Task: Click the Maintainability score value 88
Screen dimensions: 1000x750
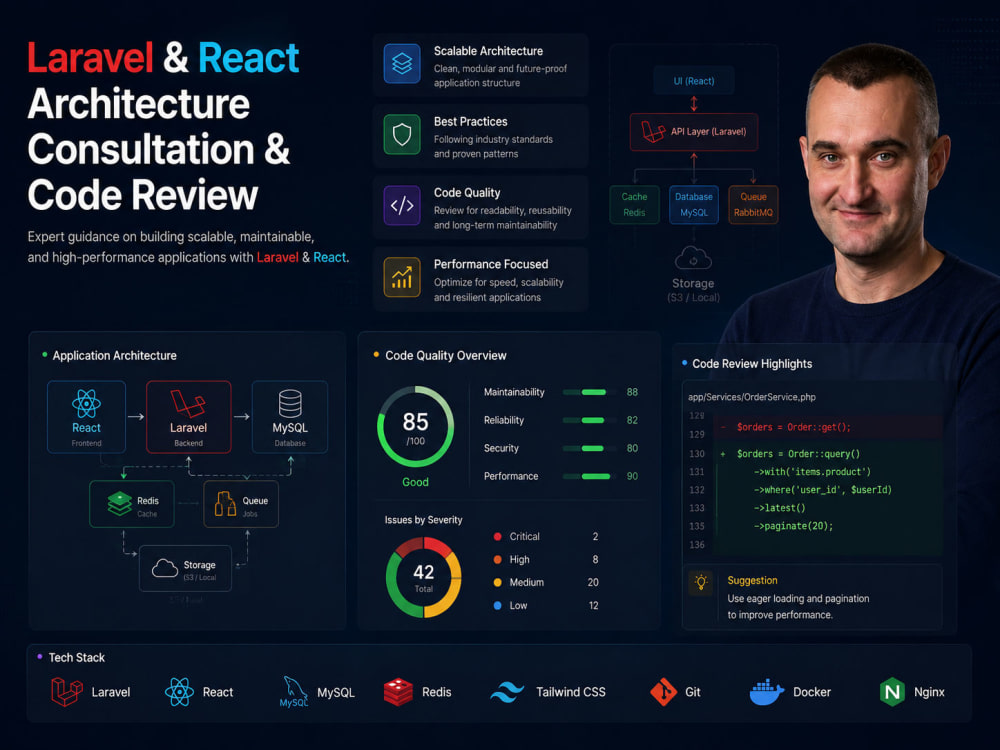Action: (x=632, y=392)
